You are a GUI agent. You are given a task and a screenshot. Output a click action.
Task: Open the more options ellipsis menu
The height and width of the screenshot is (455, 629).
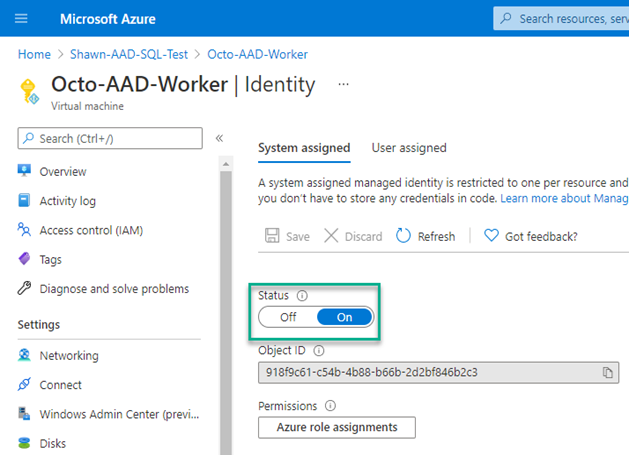pos(343,85)
